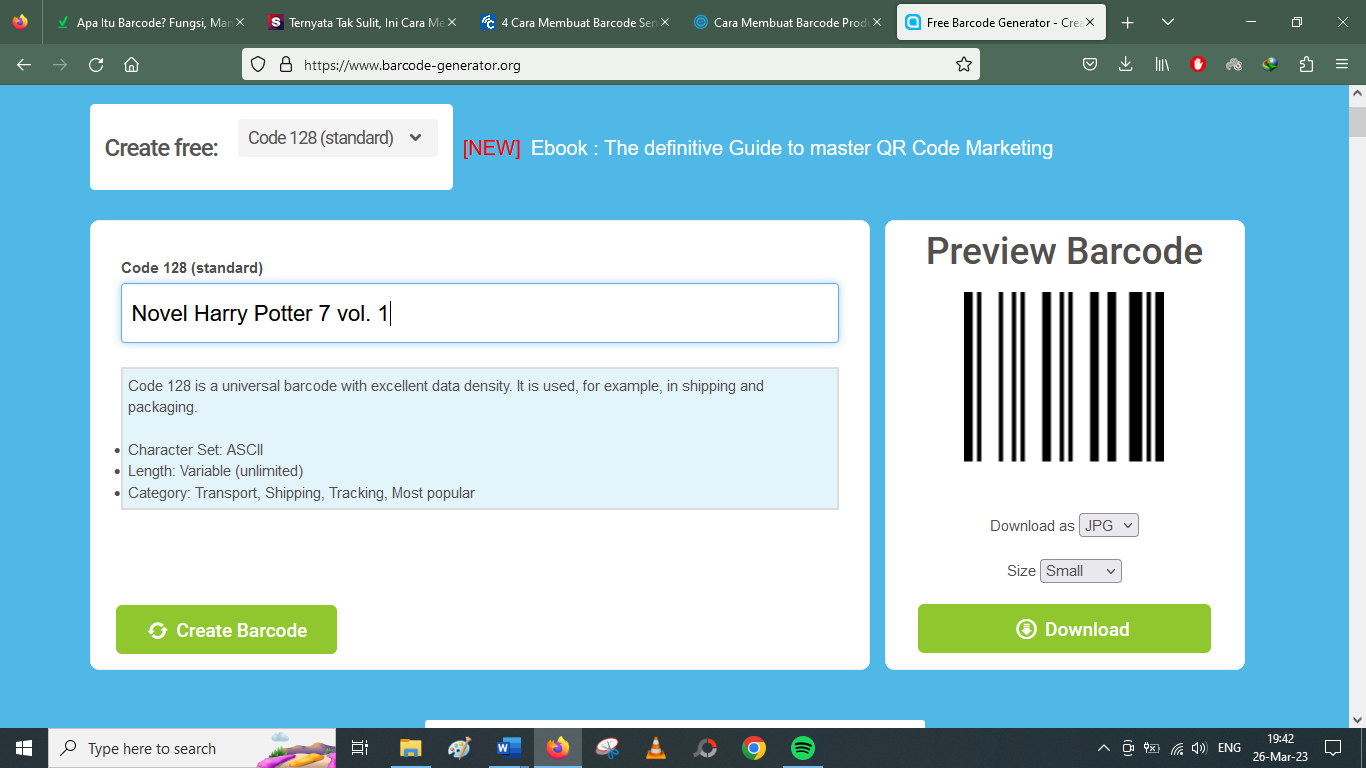Open Windows Task View

(360, 748)
